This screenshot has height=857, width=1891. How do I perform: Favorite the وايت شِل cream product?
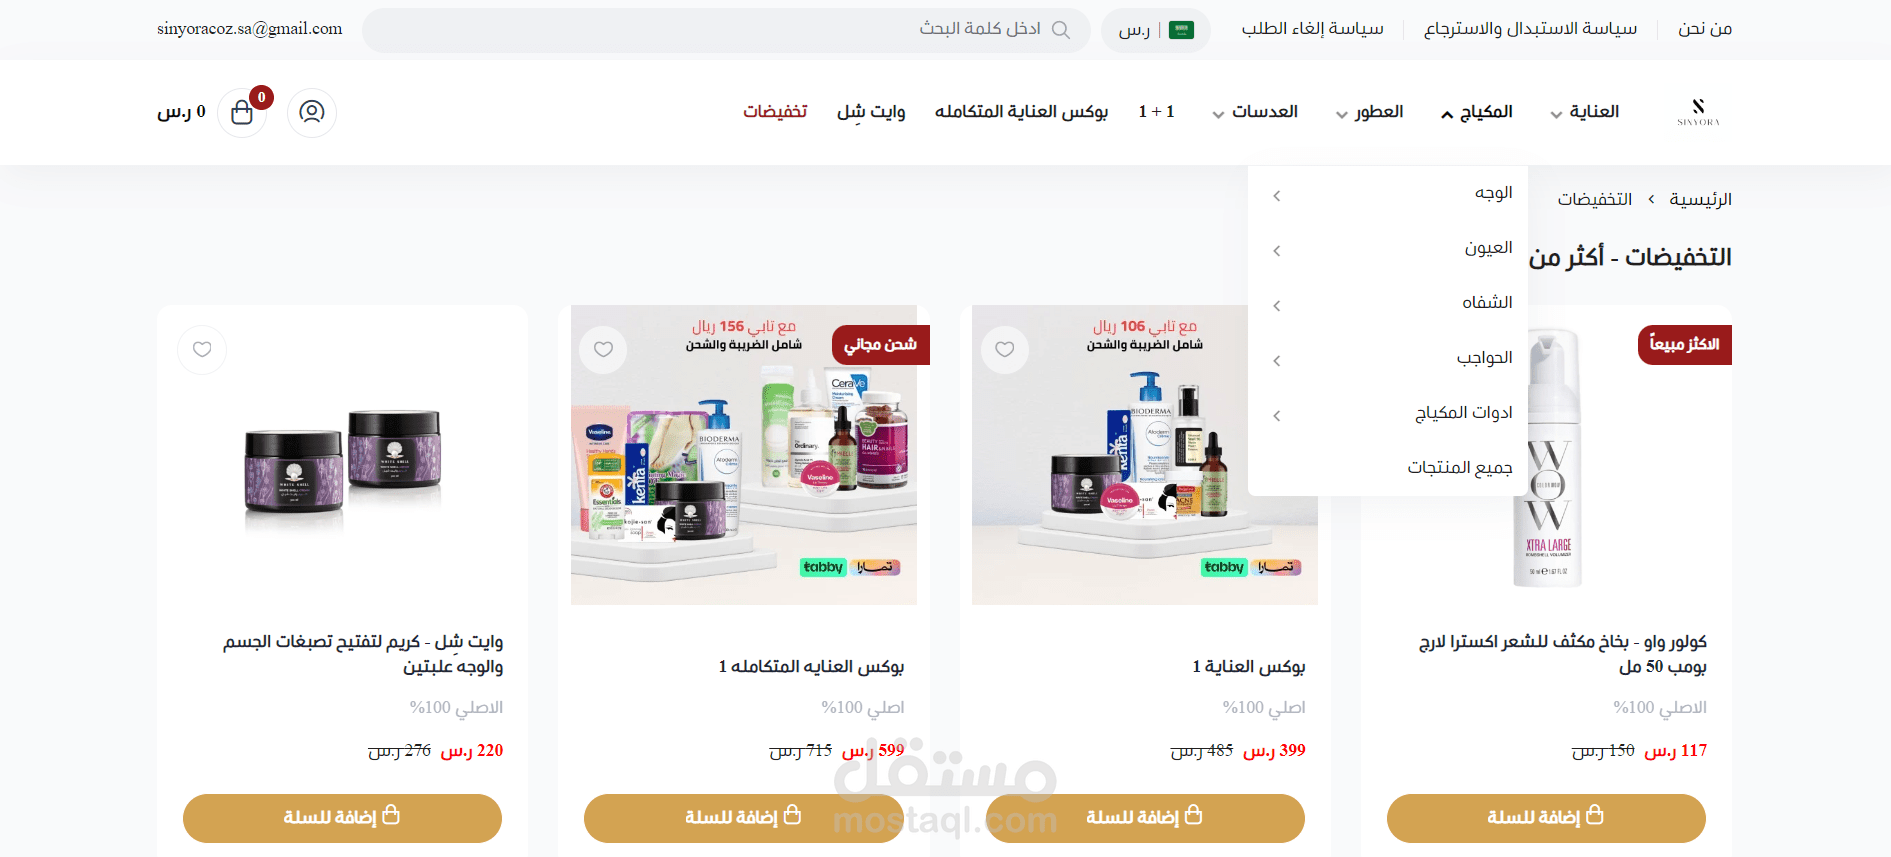click(x=202, y=350)
